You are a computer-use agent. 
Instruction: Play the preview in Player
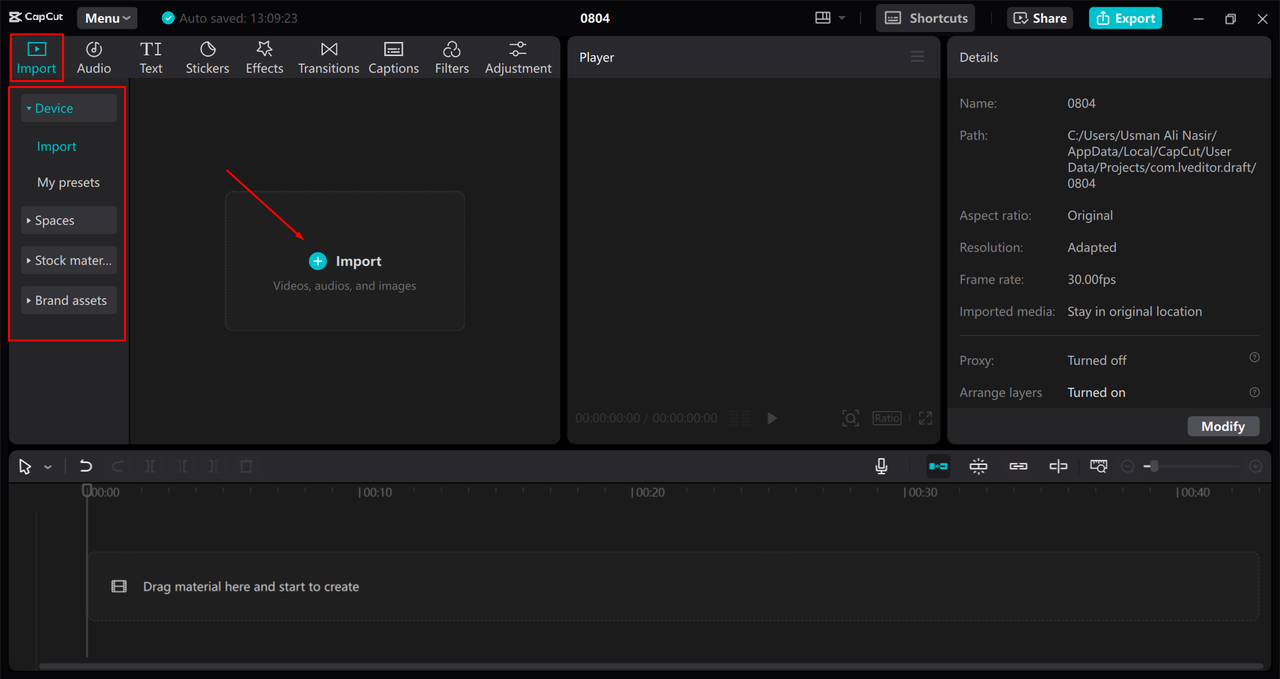tap(772, 418)
